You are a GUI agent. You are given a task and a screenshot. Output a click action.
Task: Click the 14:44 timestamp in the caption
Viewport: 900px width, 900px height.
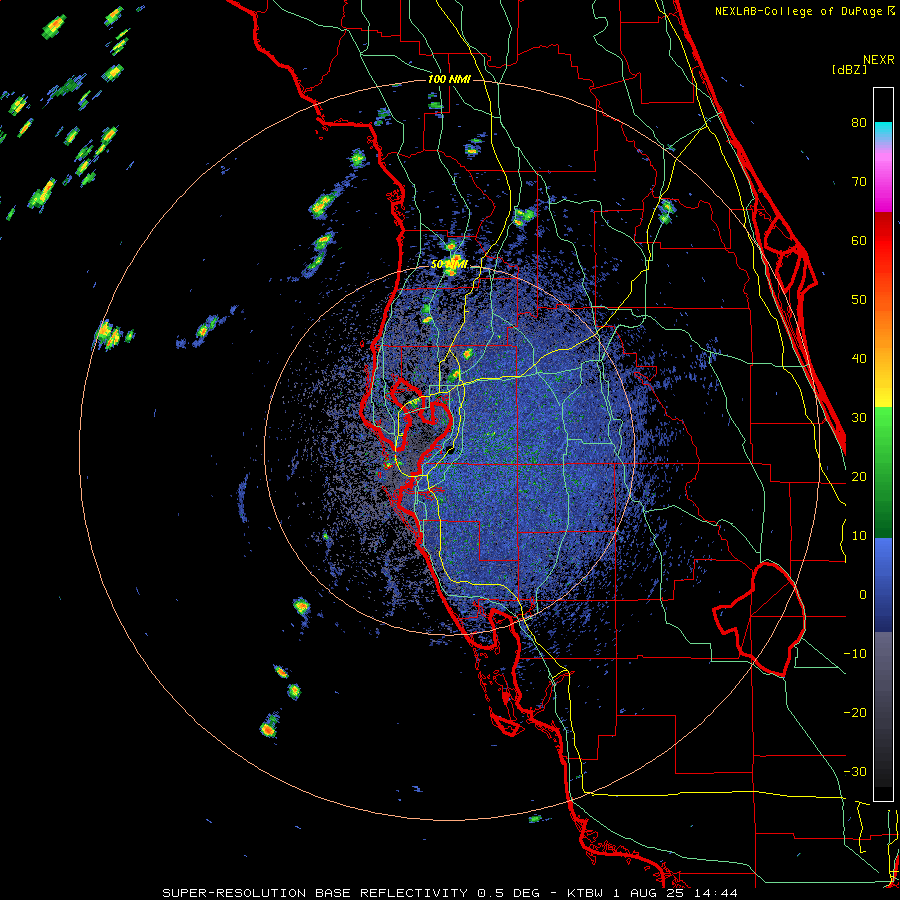point(717,893)
